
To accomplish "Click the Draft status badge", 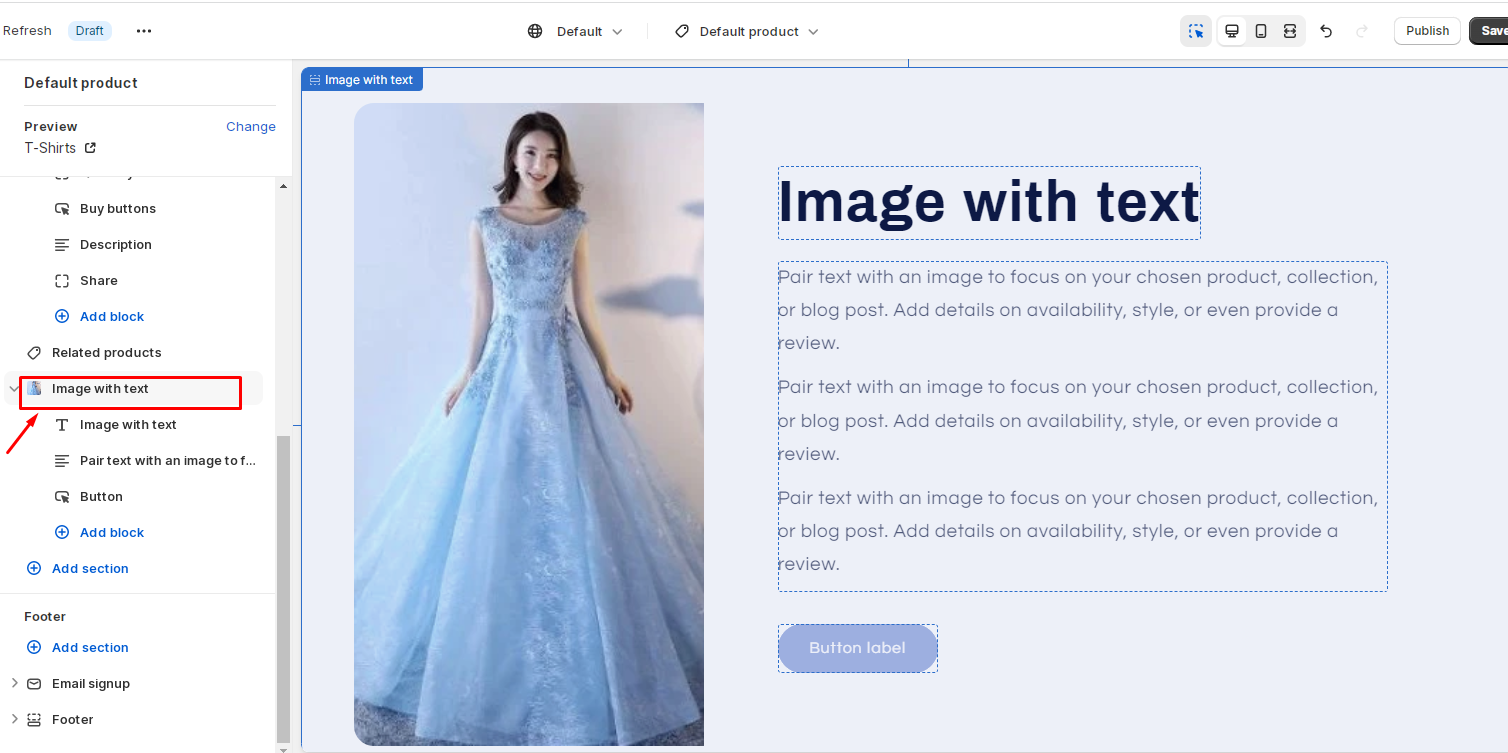I will pos(89,31).
